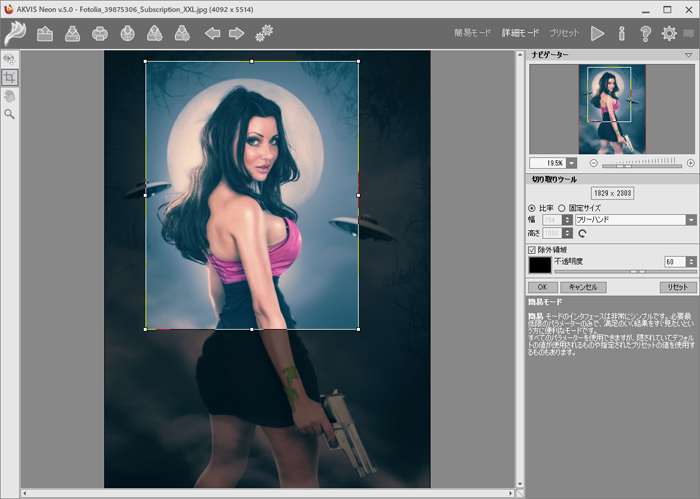Save the image using the save icon

72,34
